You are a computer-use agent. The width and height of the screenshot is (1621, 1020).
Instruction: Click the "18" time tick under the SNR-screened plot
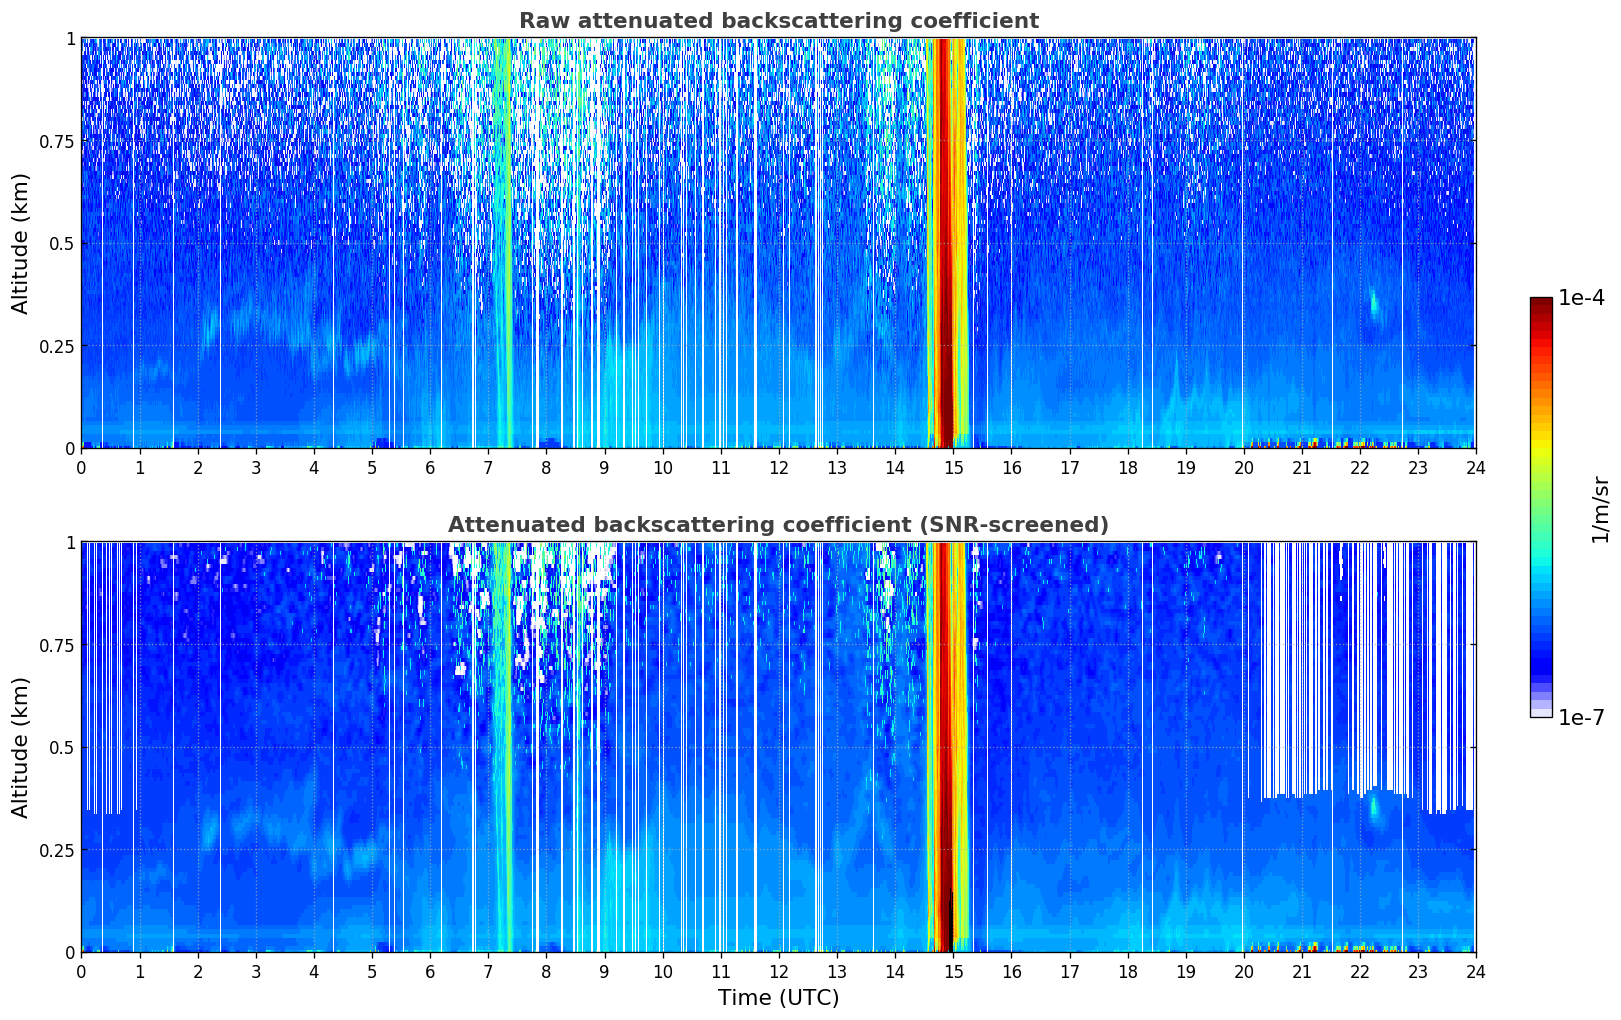pyautogui.click(x=1127, y=972)
